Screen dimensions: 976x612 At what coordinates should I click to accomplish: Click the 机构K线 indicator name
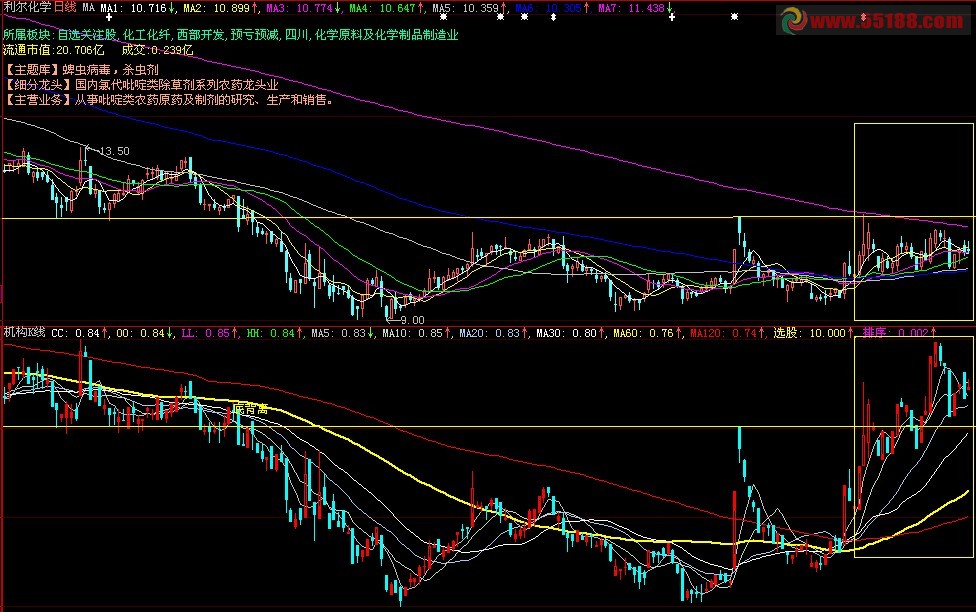click(x=25, y=332)
